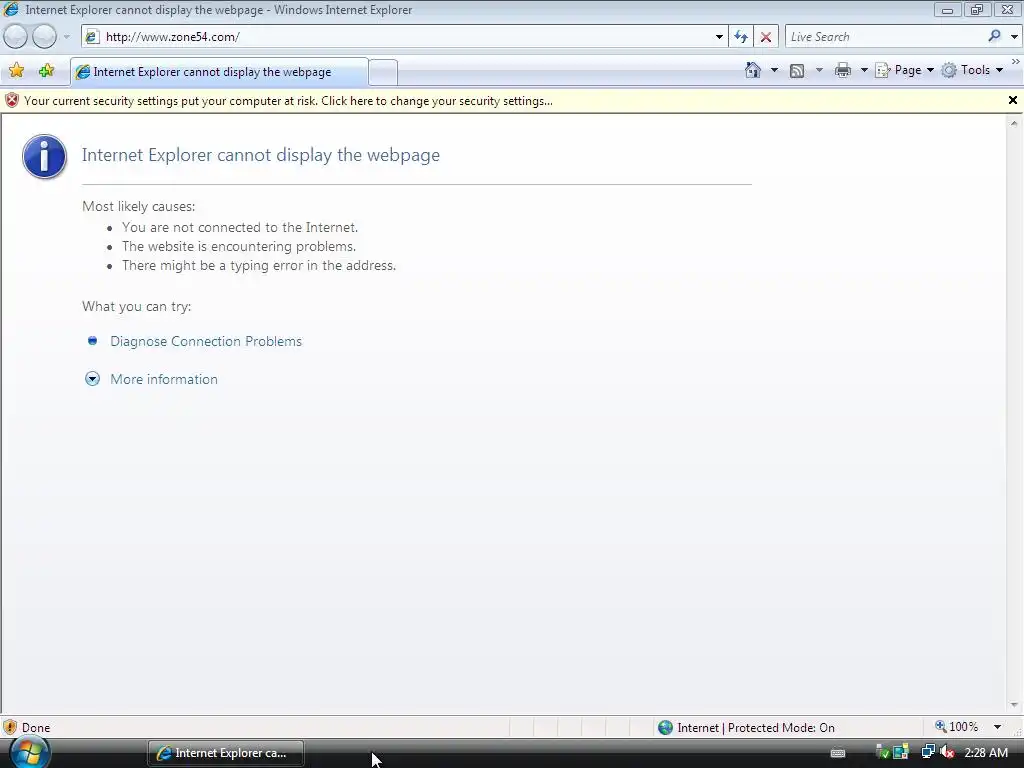Click 'You are not connected to the Internet.' text
1024x768 pixels.
[240, 227]
